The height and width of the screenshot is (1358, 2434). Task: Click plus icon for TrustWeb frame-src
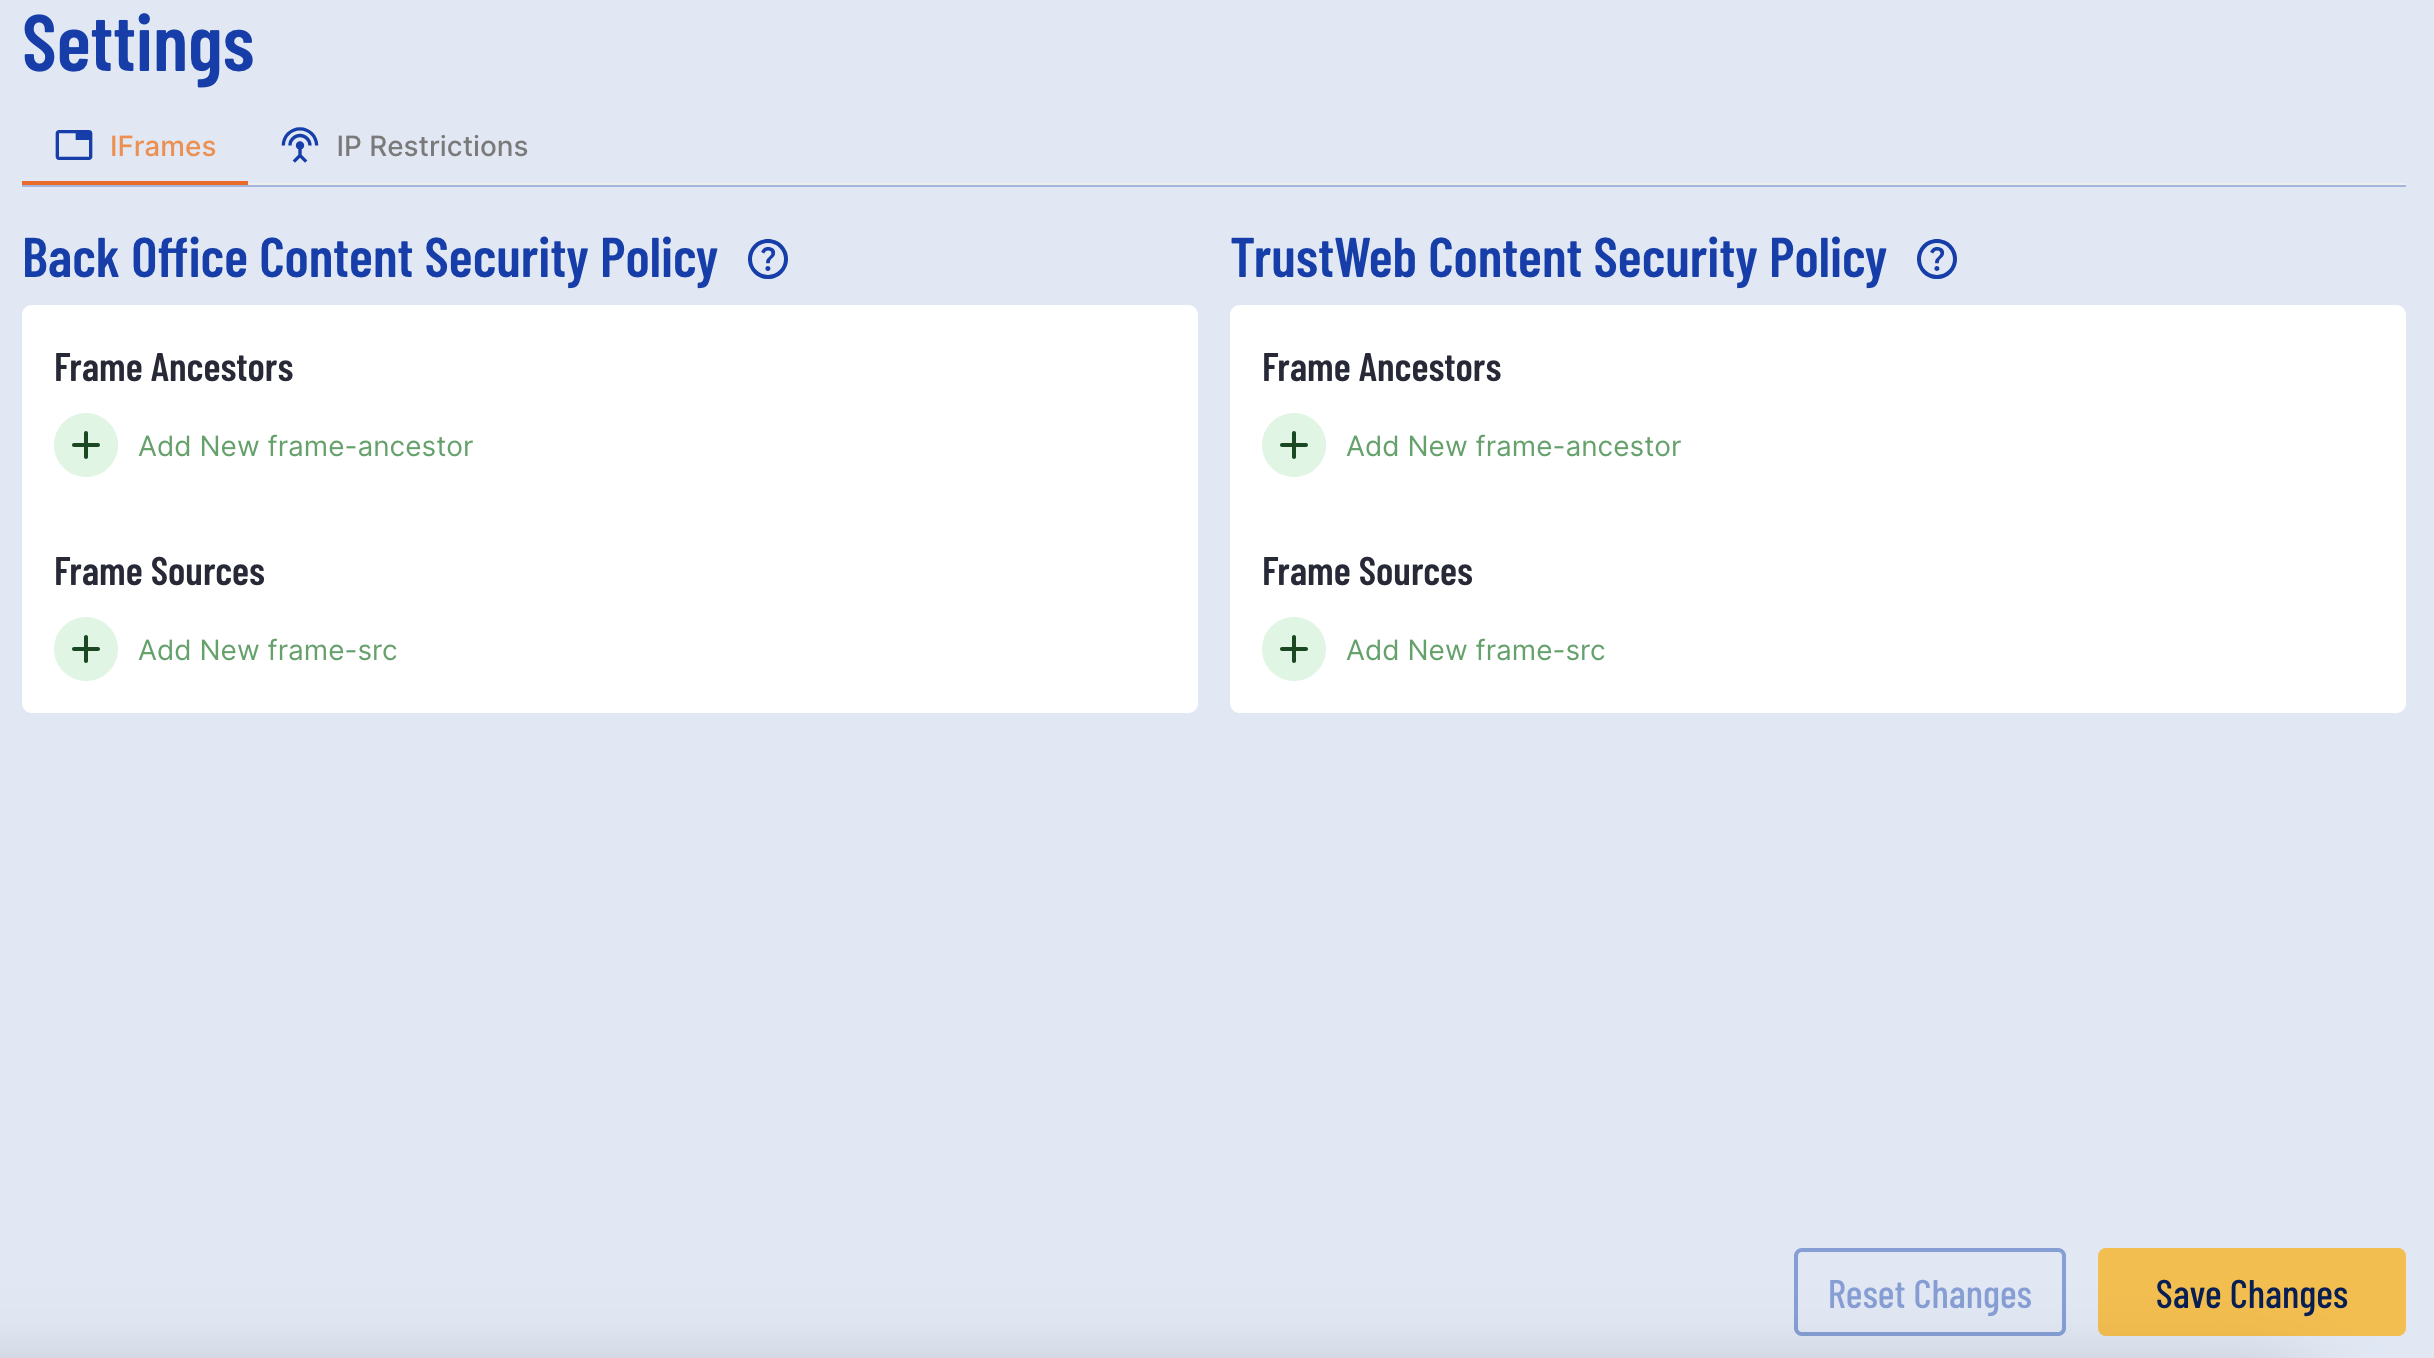1294,649
